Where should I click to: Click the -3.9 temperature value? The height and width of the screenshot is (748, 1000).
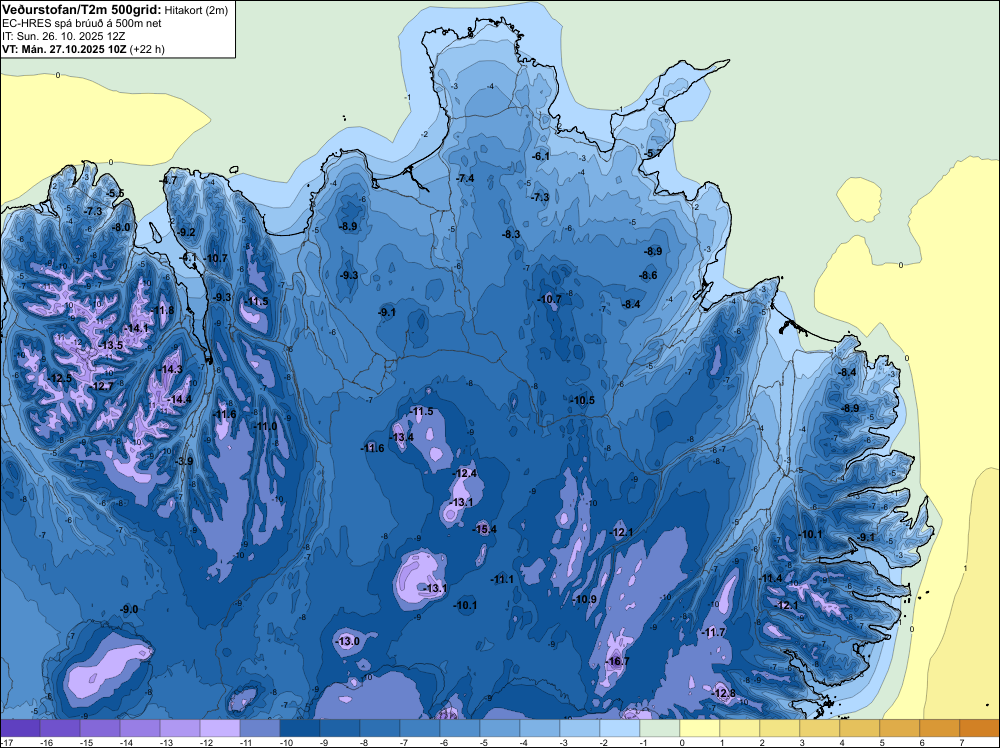click(x=184, y=461)
